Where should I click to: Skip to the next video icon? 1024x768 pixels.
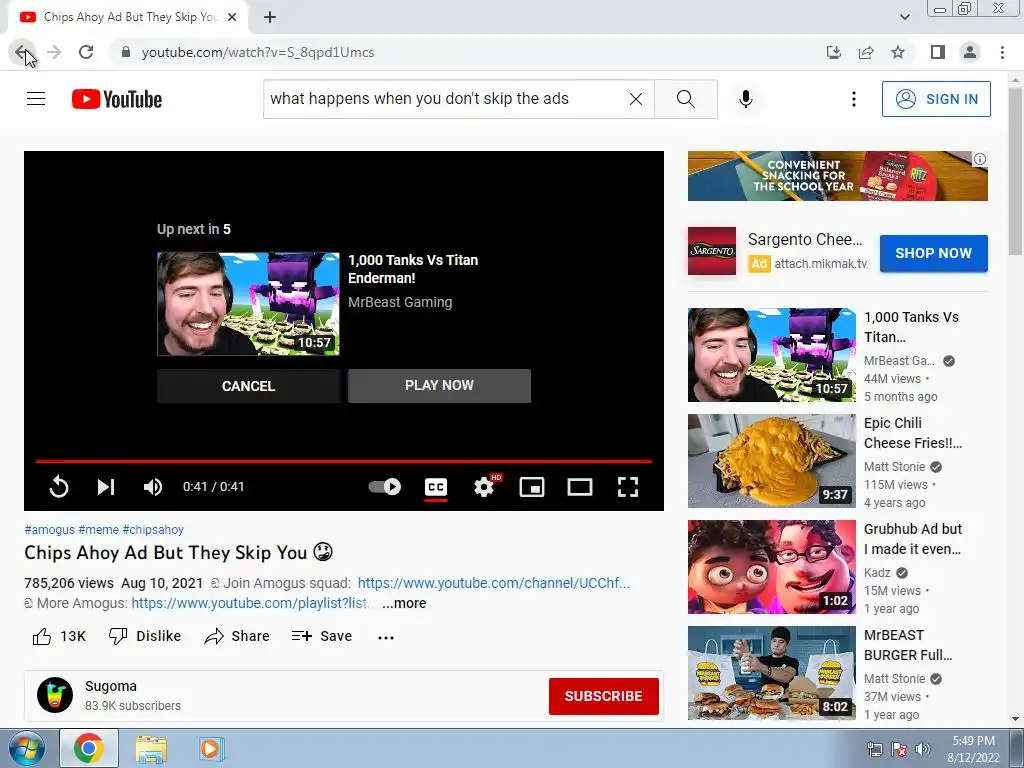[106, 487]
